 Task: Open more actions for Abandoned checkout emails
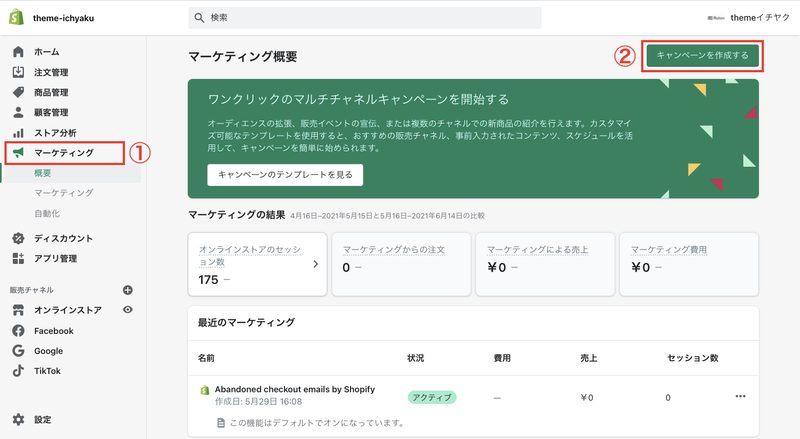tap(740, 396)
